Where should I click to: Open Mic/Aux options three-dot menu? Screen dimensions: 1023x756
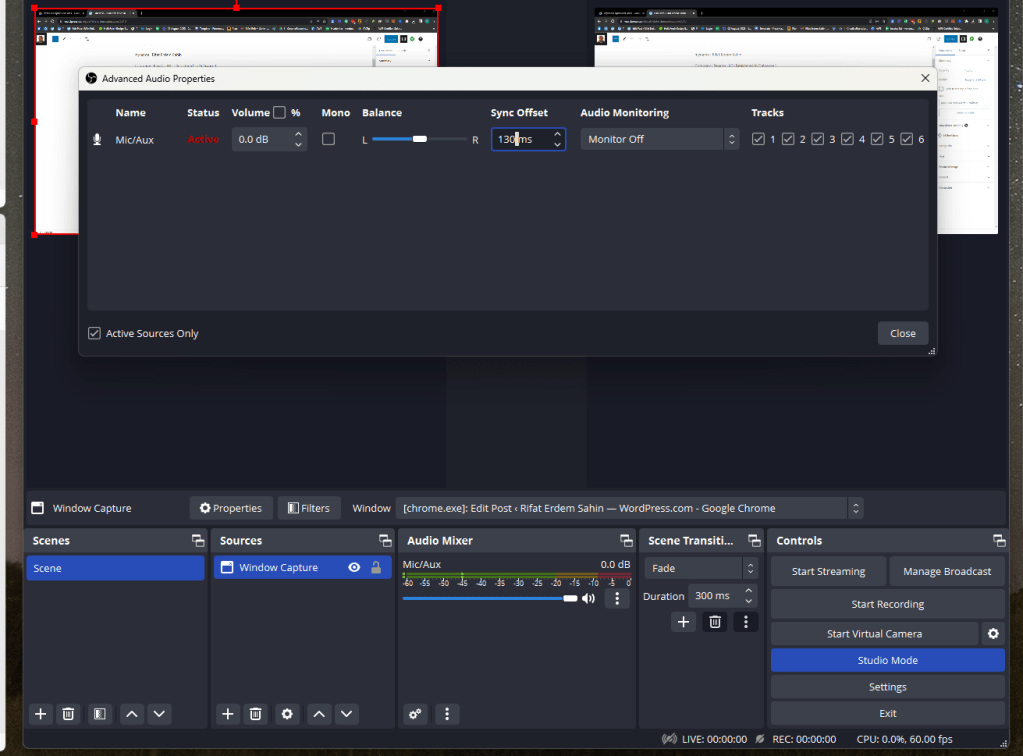tap(617, 598)
